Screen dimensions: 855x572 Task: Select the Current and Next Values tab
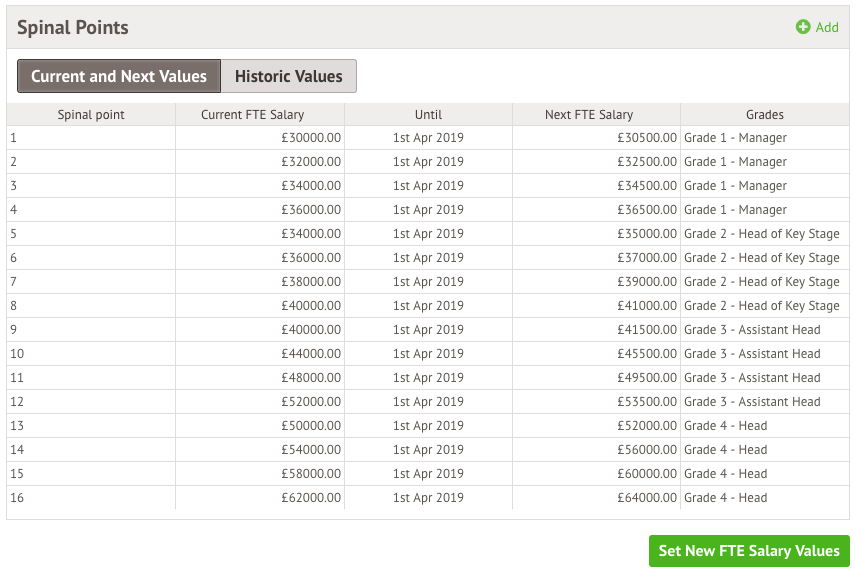(x=119, y=76)
